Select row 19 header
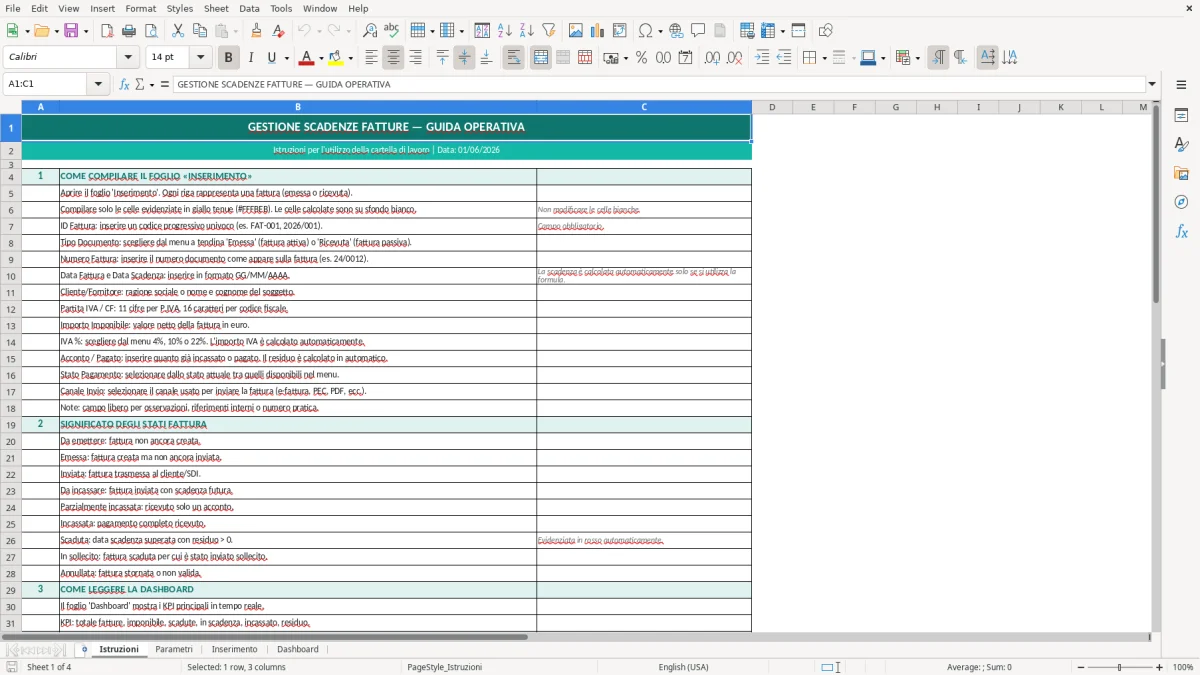 tap(11, 424)
